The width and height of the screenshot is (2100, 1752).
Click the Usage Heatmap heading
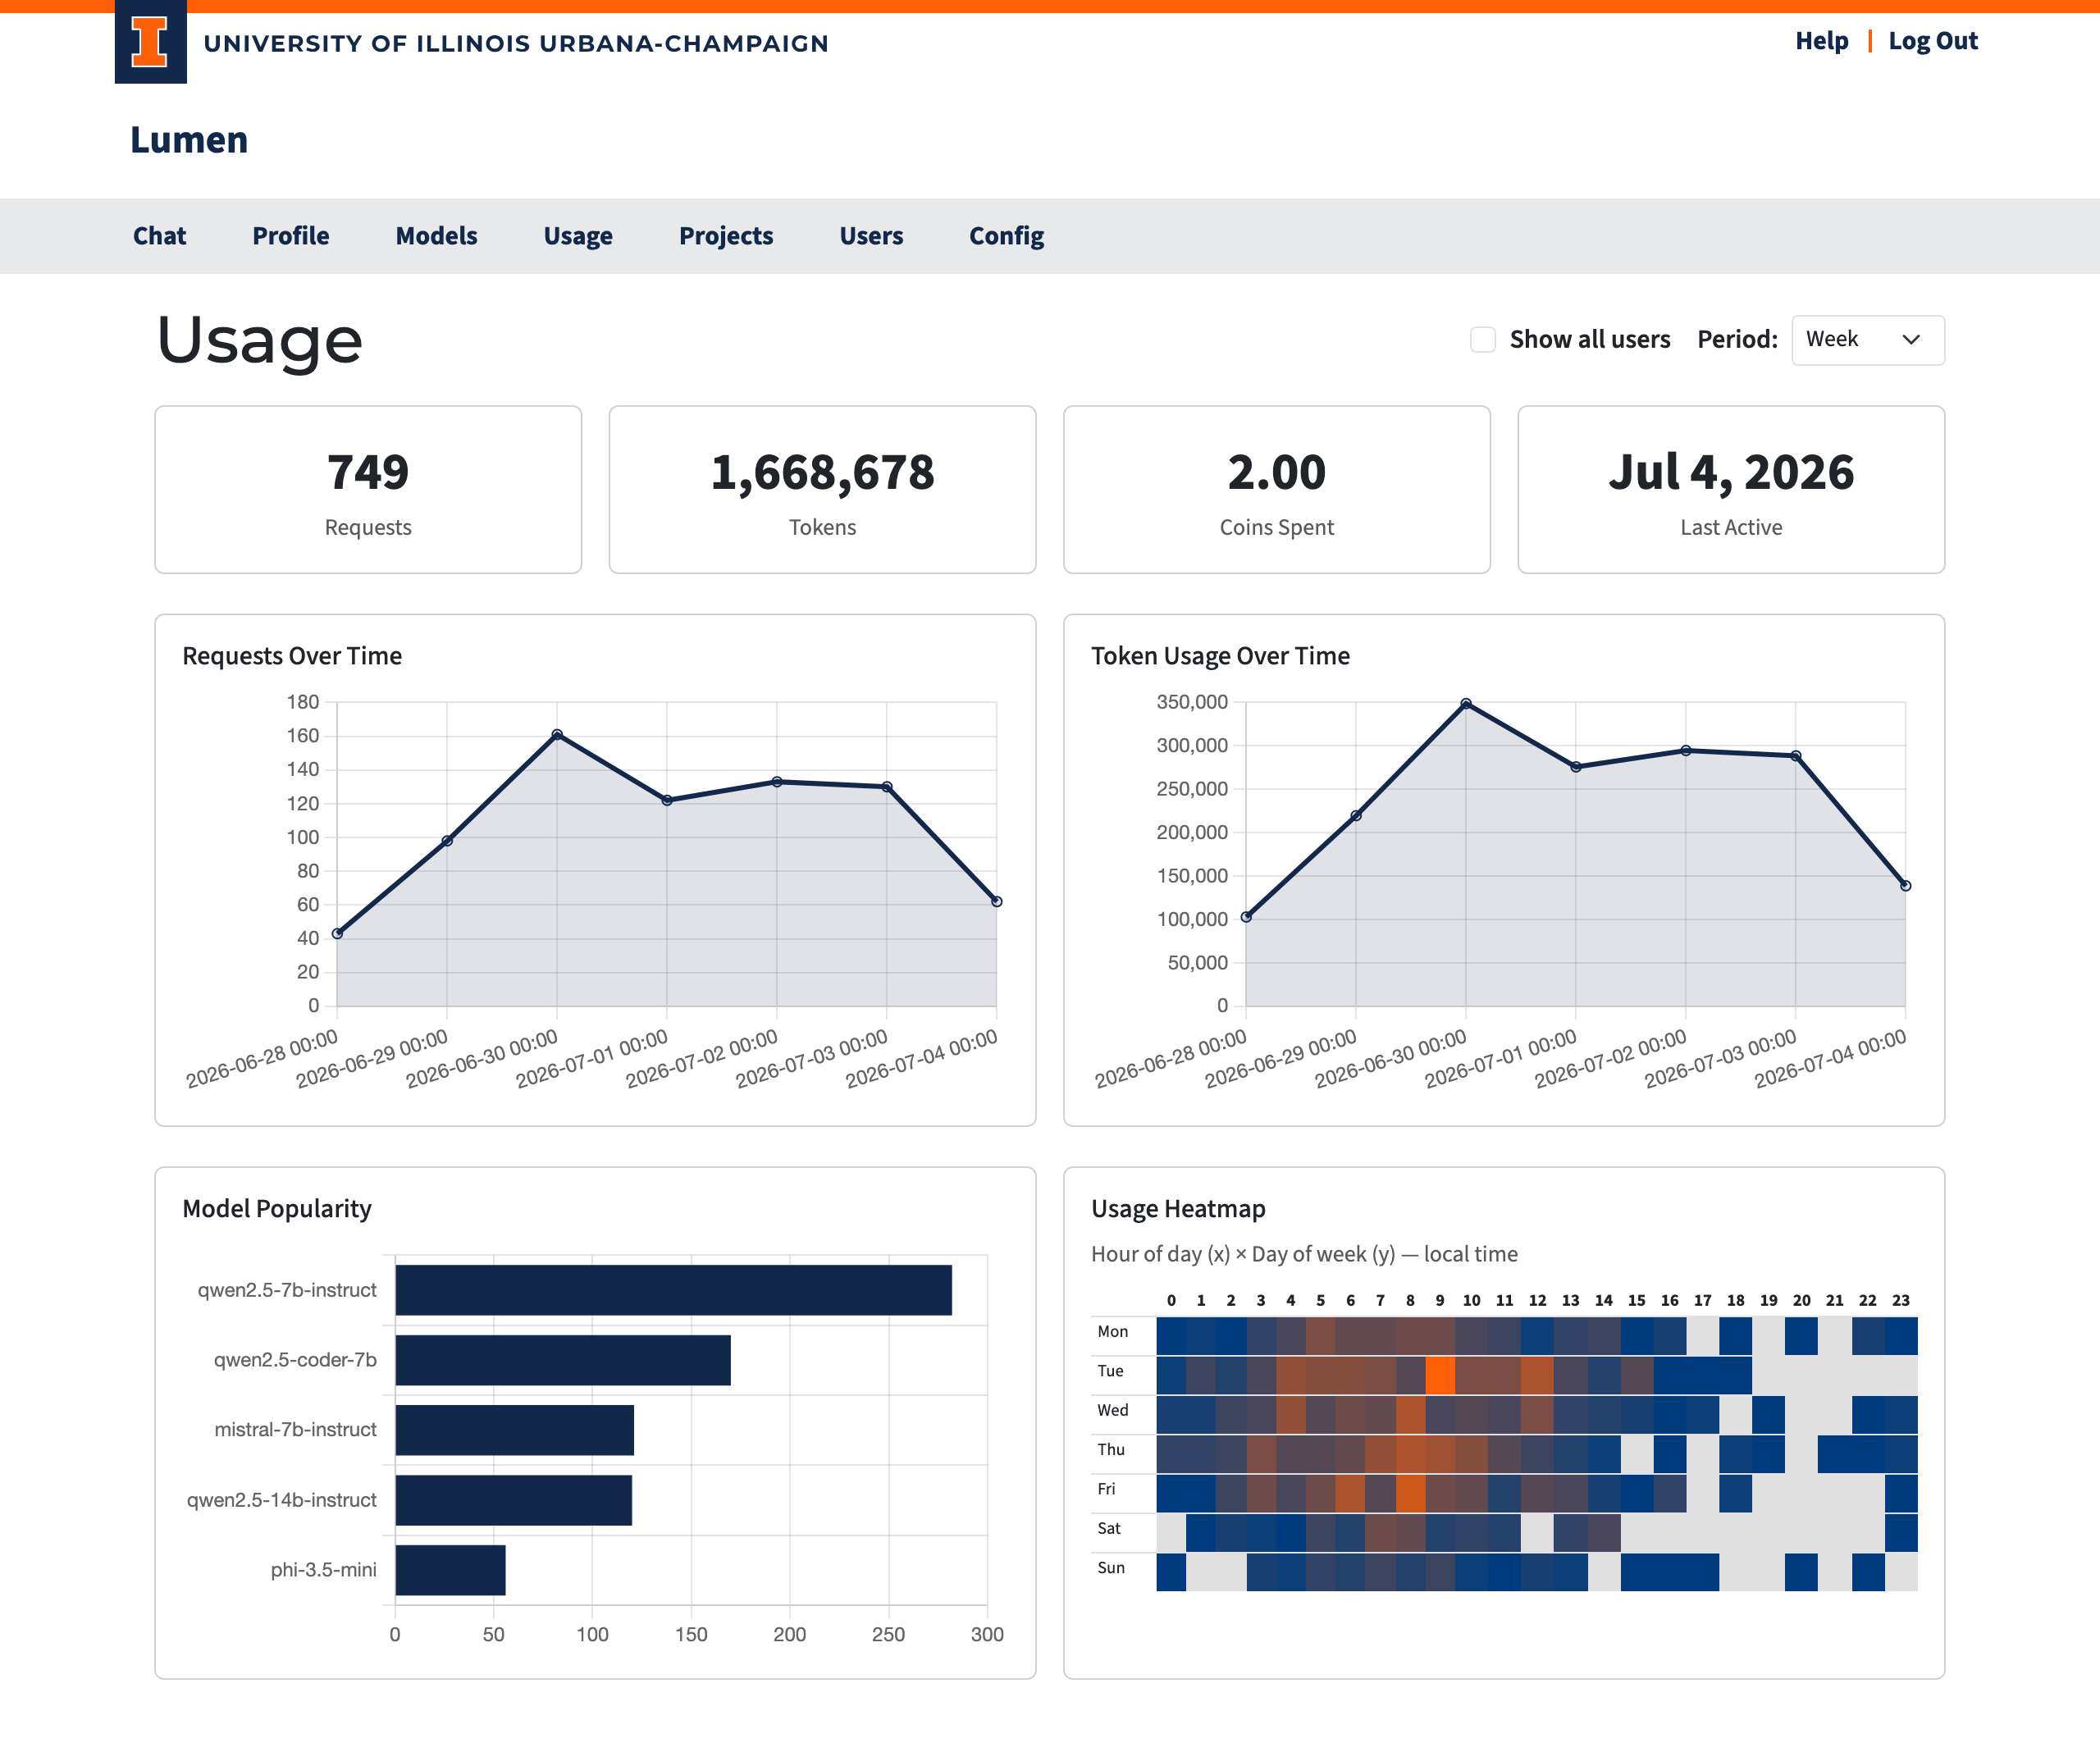[x=1178, y=1209]
